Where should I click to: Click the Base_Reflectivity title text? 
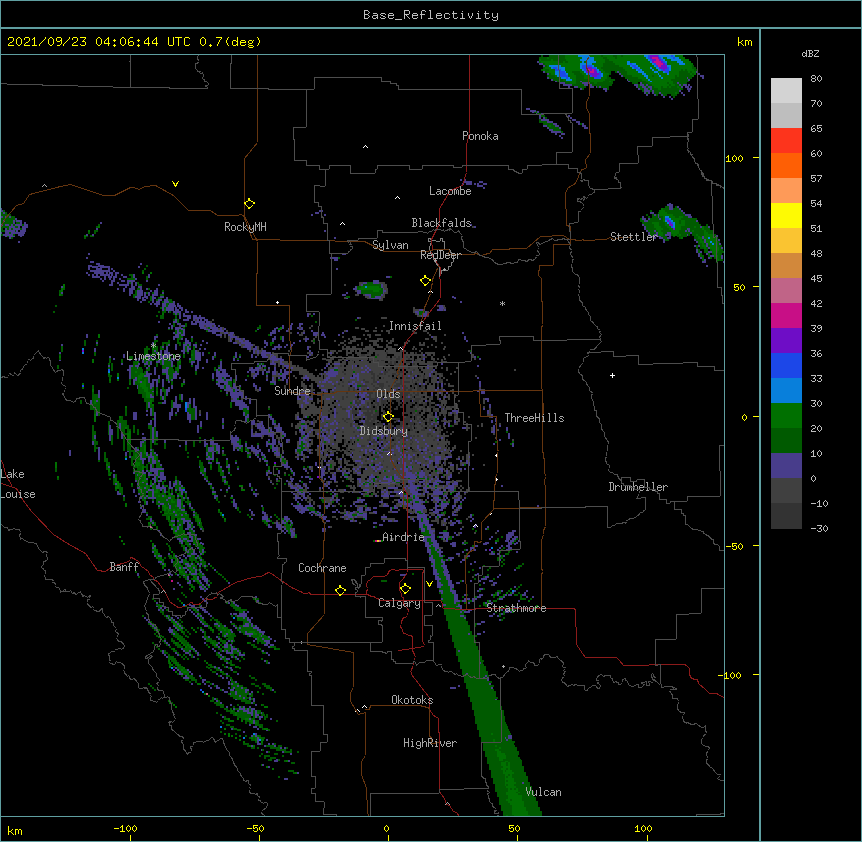click(431, 15)
